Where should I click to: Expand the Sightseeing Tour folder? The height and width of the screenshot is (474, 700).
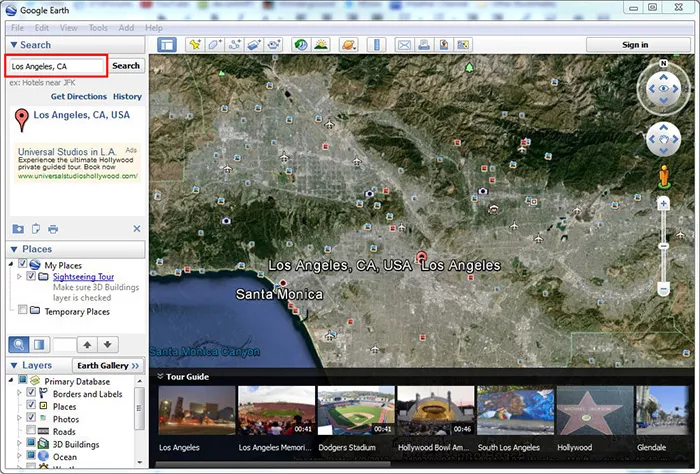point(19,277)
